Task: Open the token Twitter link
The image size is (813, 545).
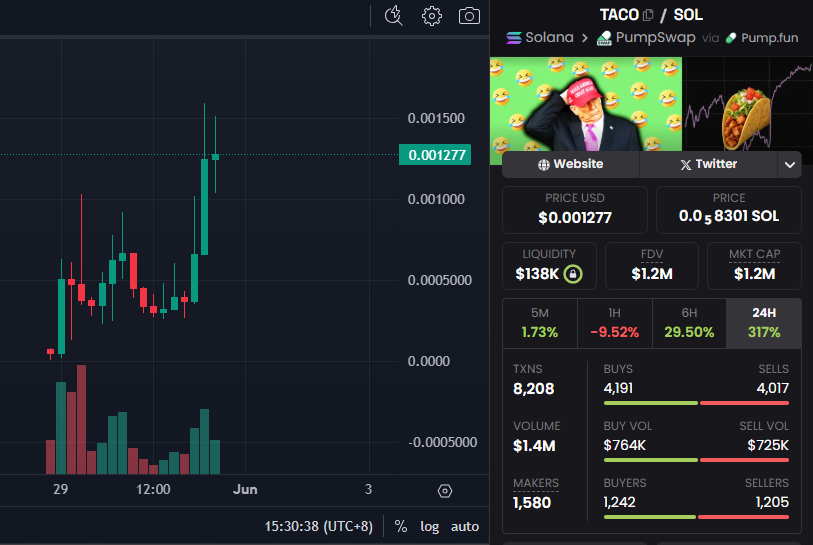Action: (709, 164)
